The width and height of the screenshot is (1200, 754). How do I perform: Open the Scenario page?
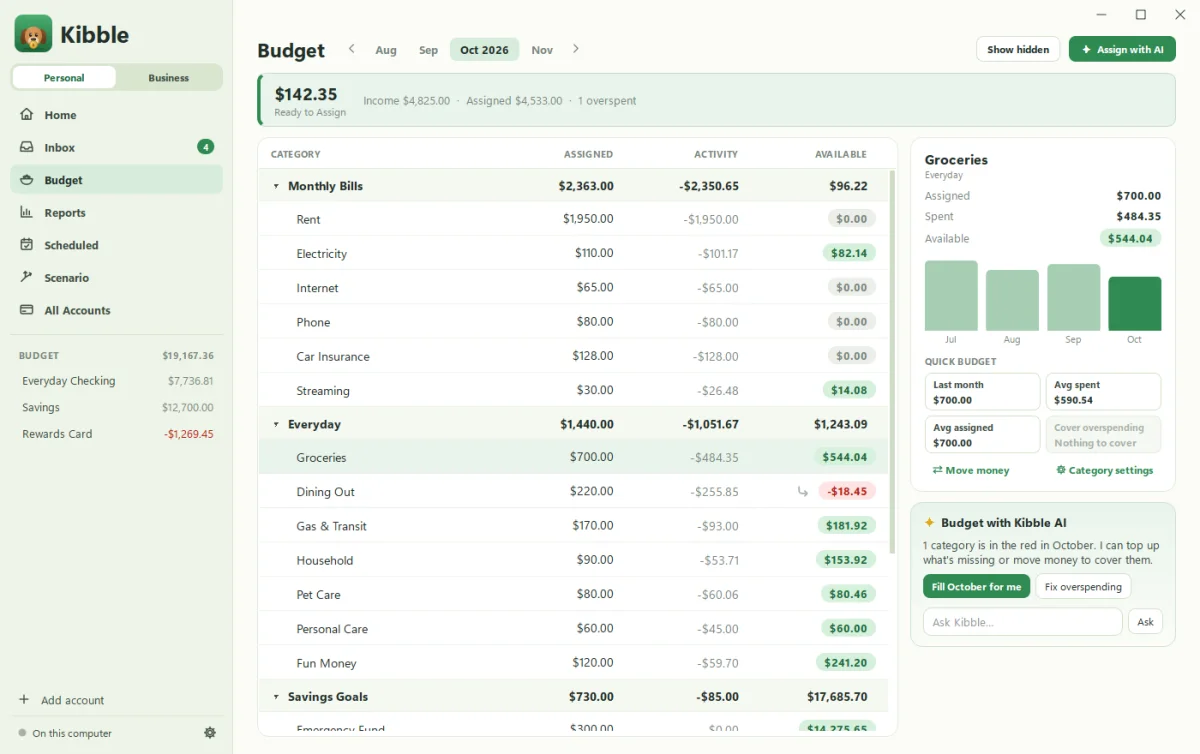click(x=117, y=277)
